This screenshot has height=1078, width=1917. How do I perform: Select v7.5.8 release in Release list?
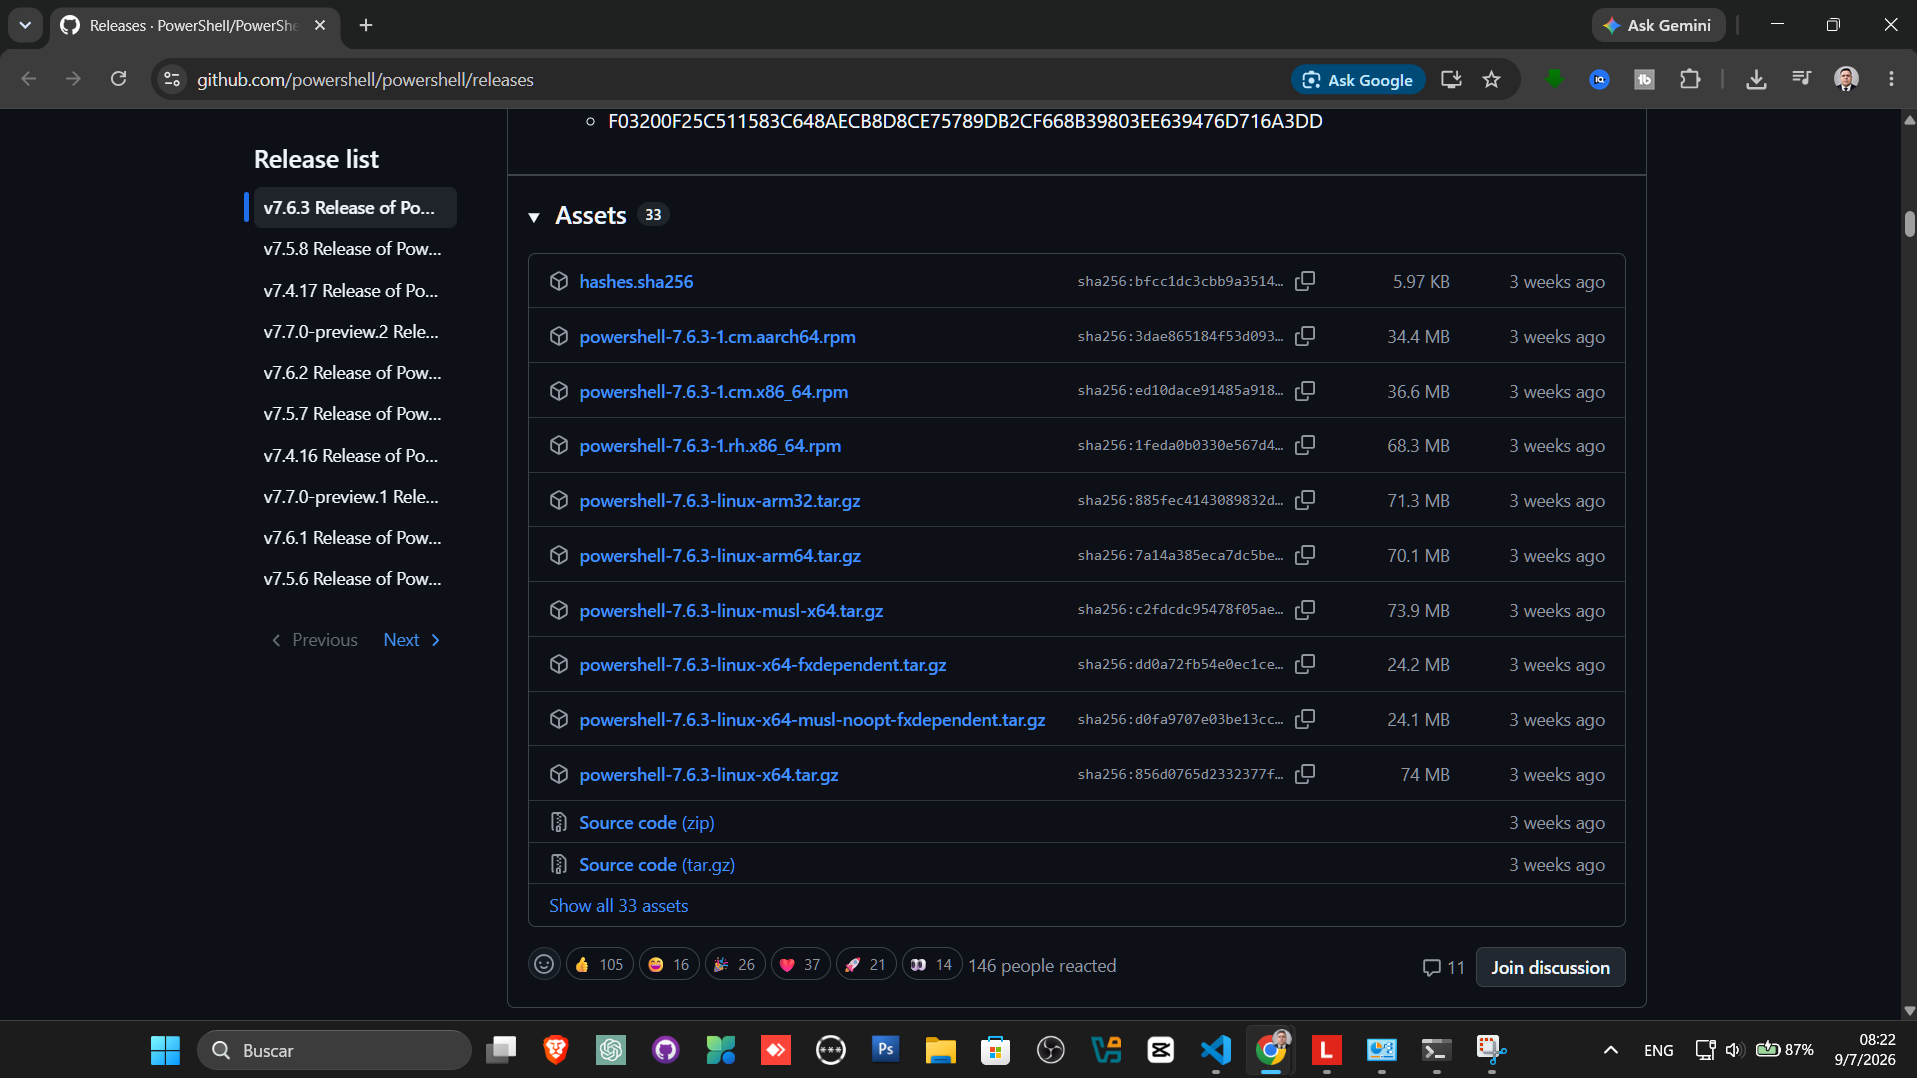(x=353, y=248)
